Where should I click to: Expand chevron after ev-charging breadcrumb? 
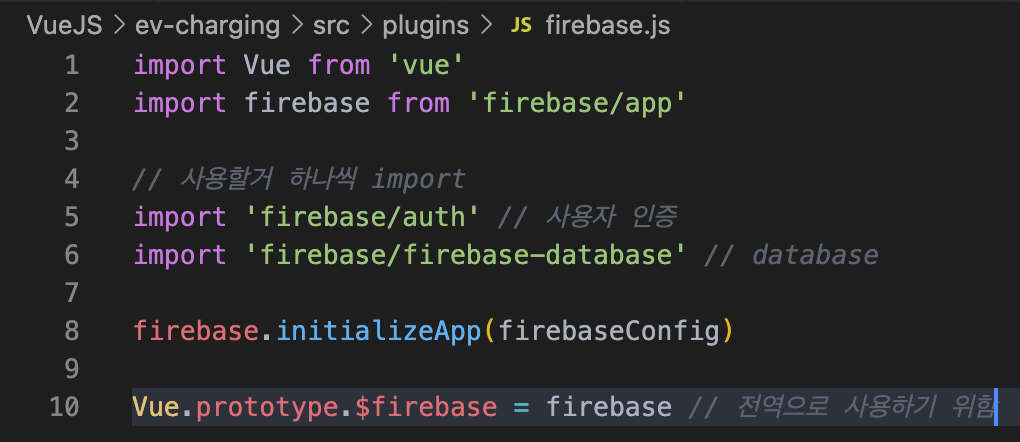tap(296, 26)
